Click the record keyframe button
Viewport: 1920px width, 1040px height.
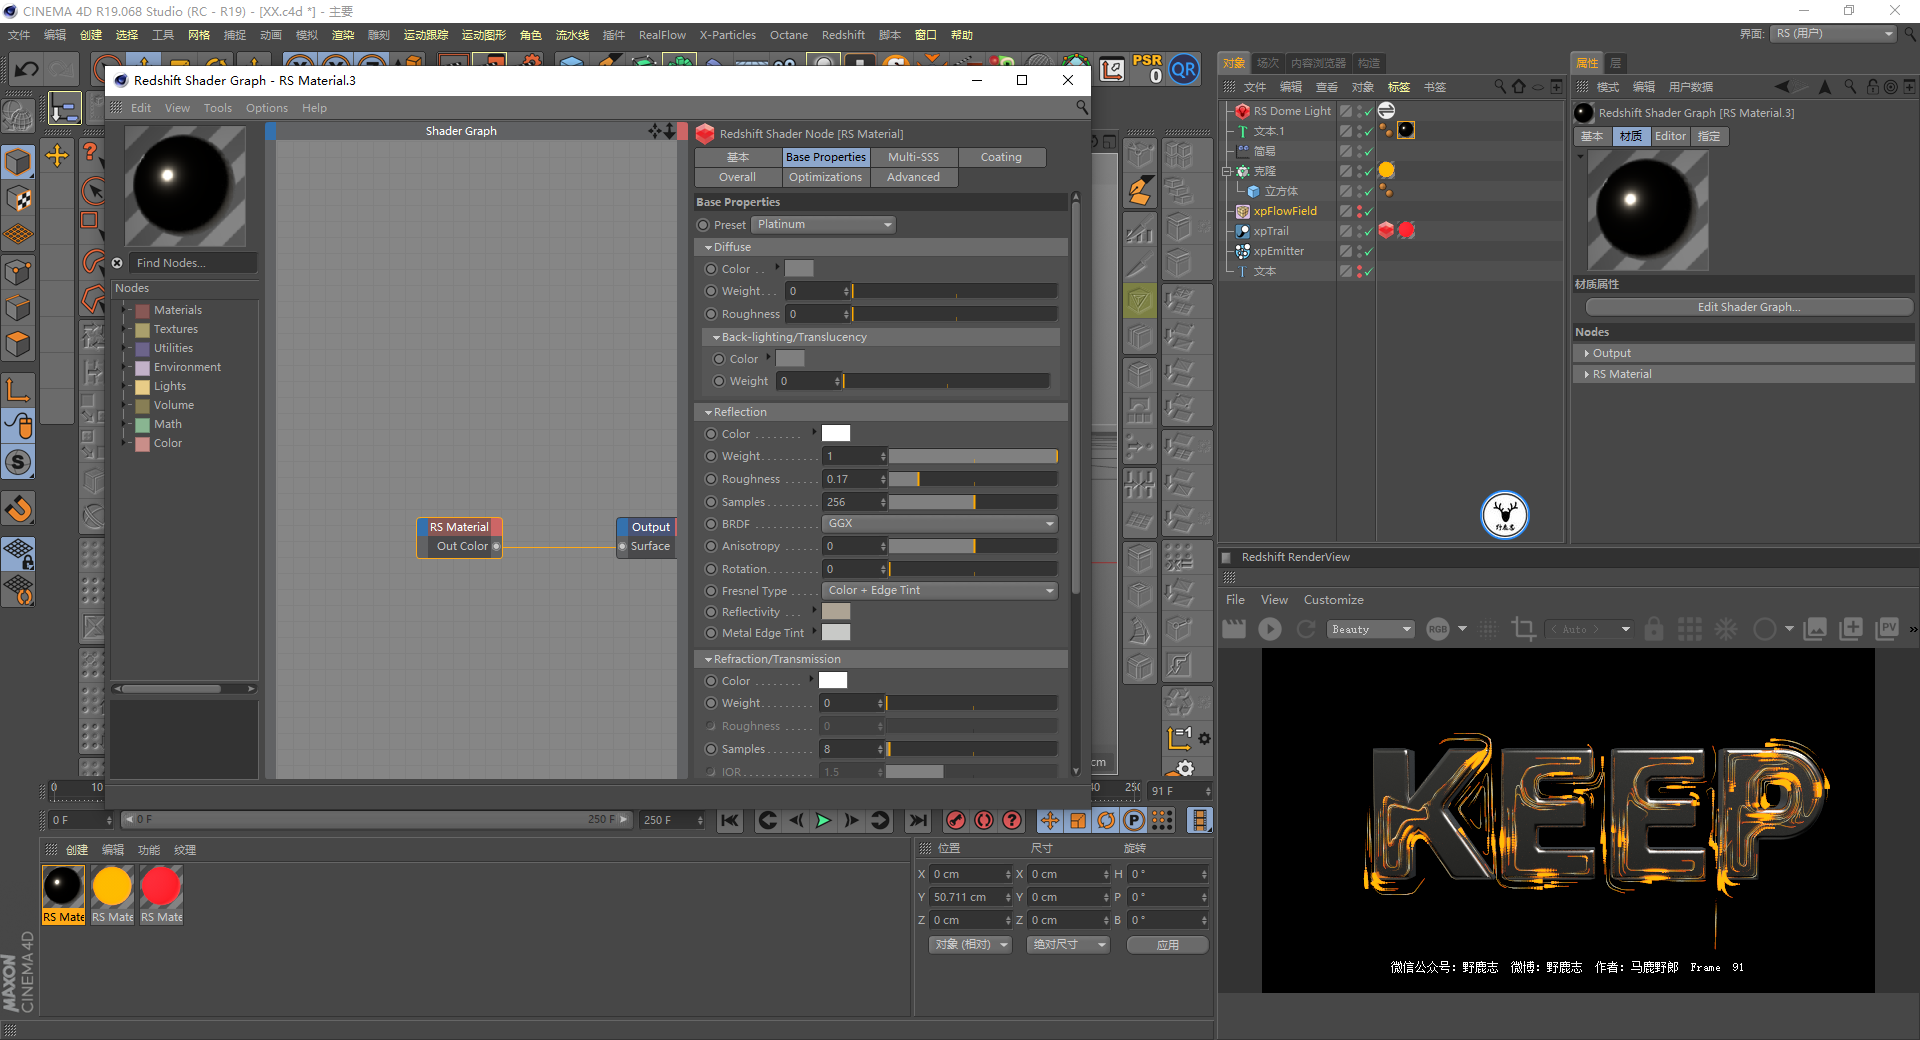956,820
